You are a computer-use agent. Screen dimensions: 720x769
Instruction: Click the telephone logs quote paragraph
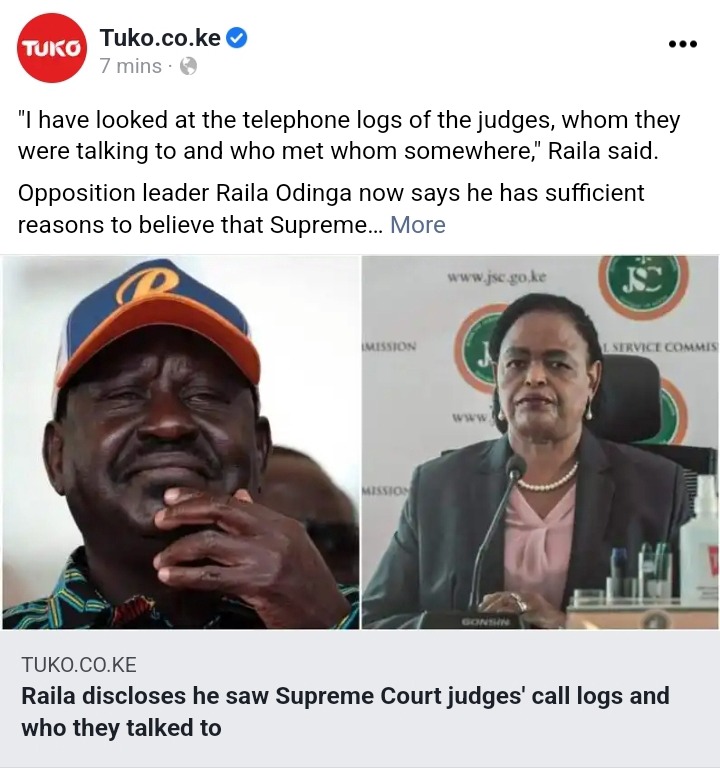pos(349,135)
